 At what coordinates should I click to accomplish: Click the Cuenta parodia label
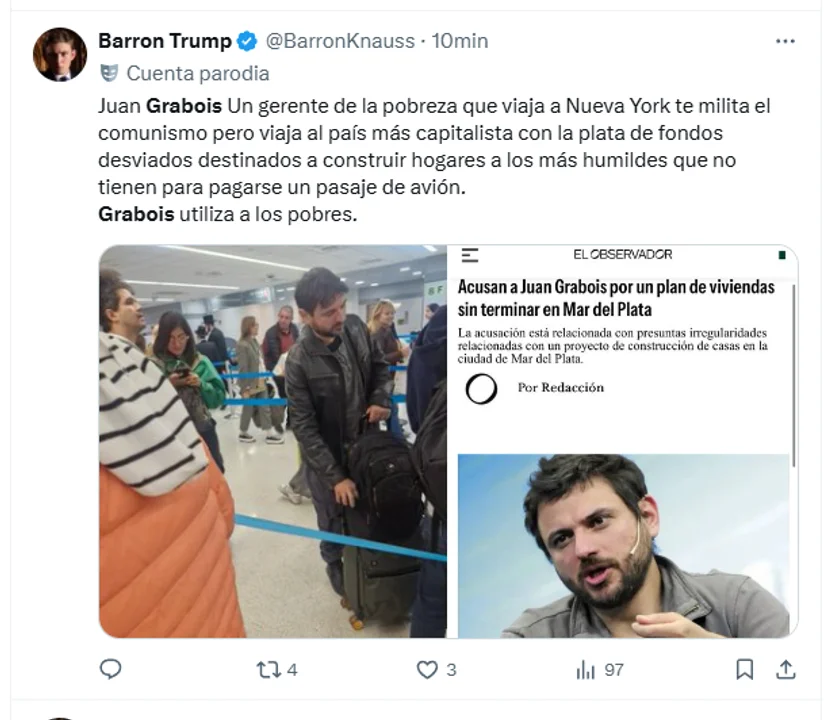(198, 73)
